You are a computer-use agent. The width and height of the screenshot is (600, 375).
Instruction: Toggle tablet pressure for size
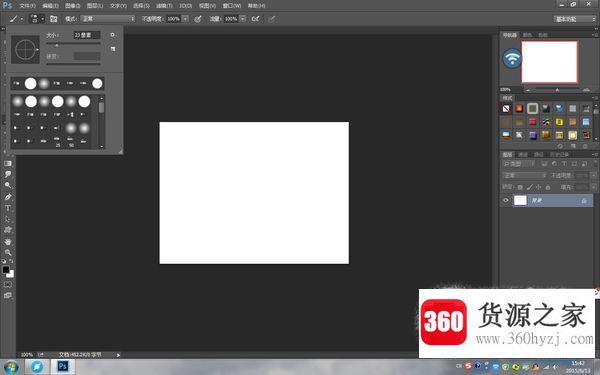click(271, 19)
